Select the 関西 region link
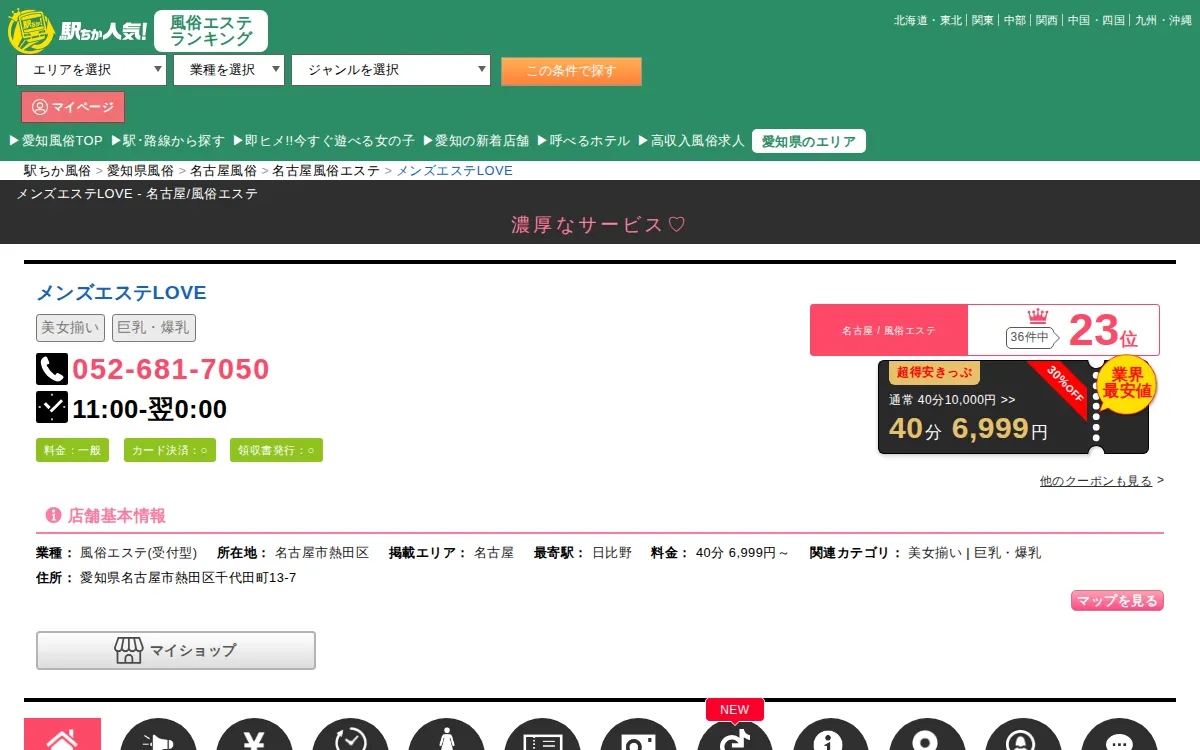 coord(1047,20)
